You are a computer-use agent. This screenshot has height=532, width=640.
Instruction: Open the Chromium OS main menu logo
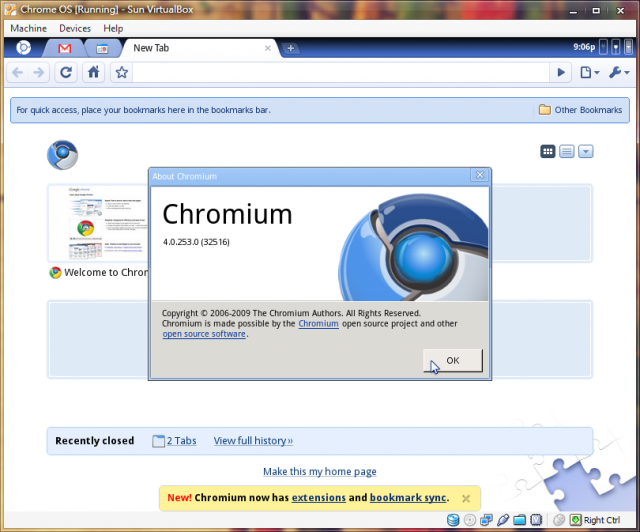23,48
